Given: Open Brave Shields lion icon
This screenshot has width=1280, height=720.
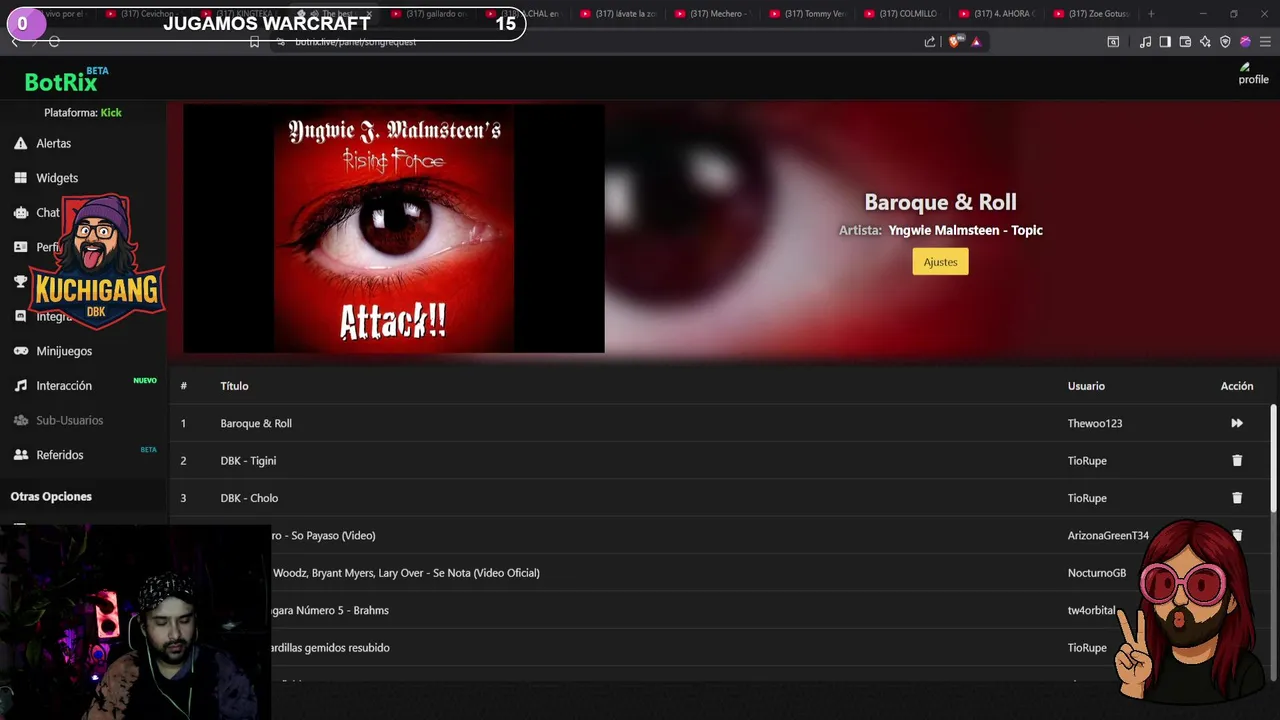Looking at the screenshot, I should [x=954, y=42].
